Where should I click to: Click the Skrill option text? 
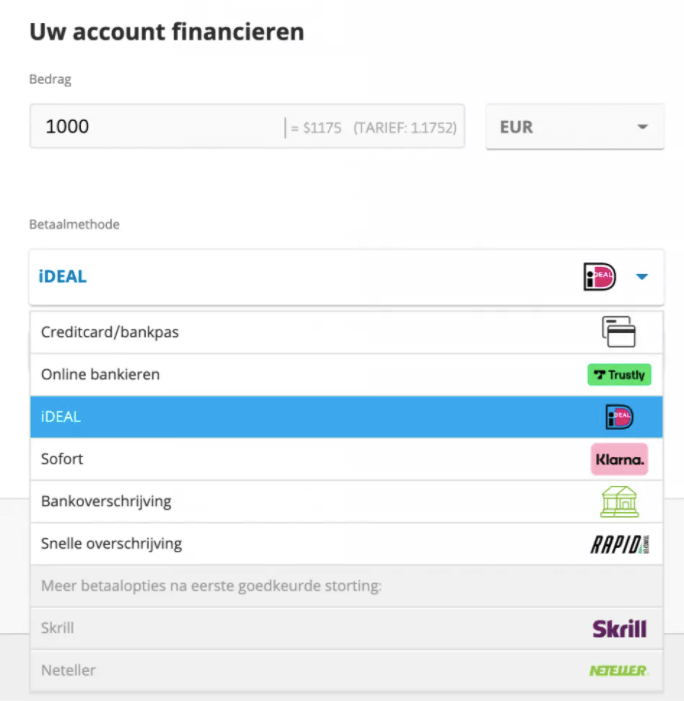(57, 628)
